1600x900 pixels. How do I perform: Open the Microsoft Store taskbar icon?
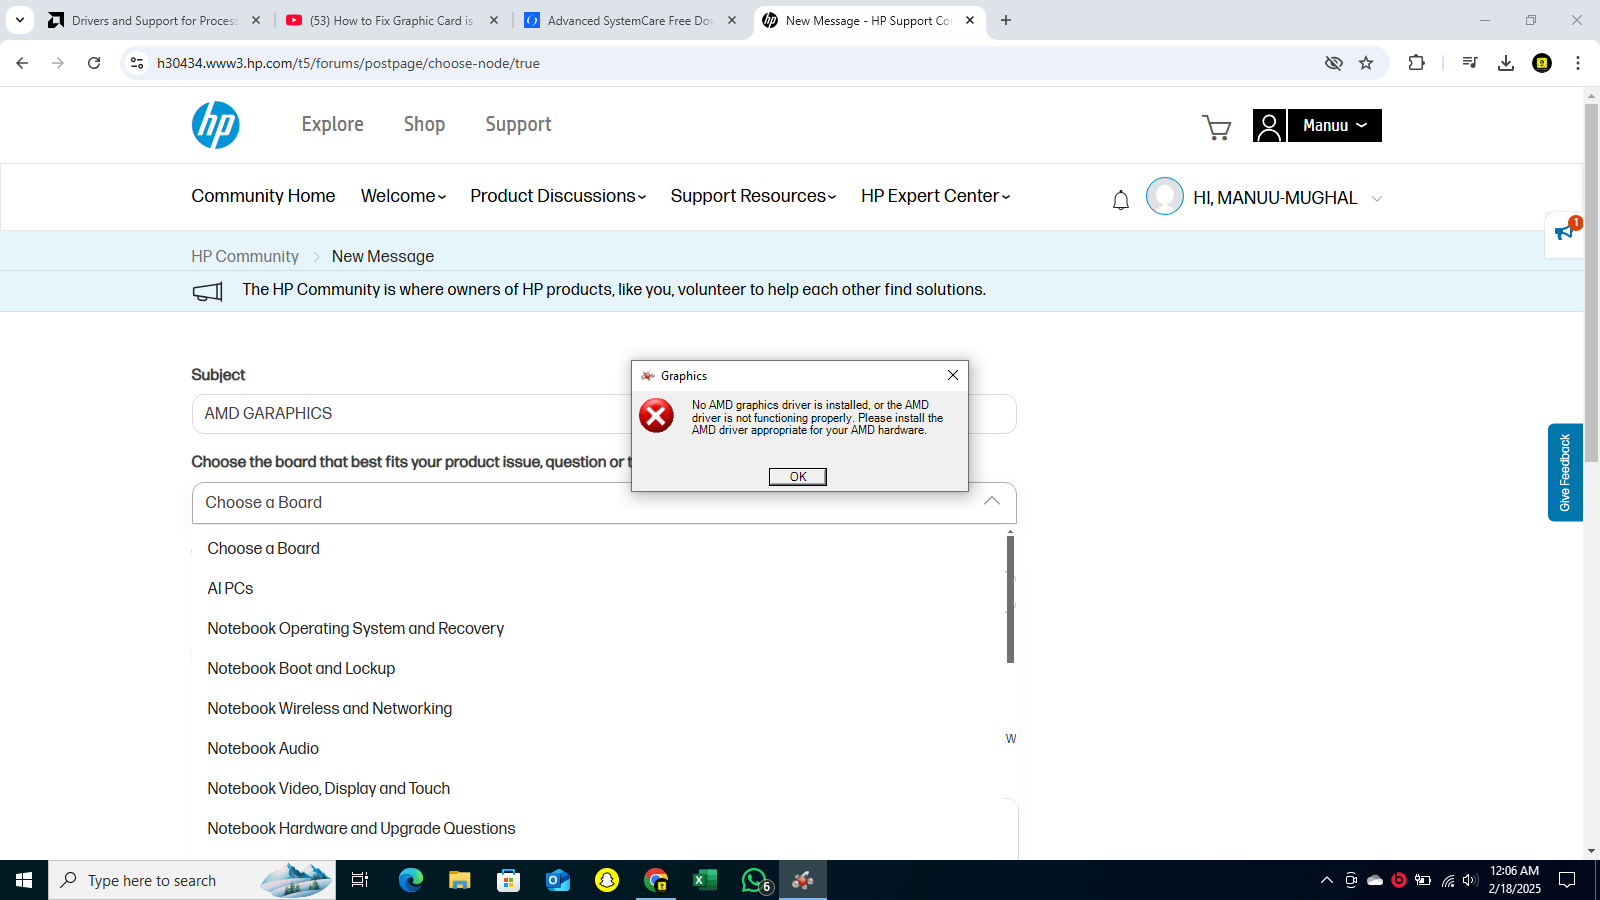(x=509, y=880)
